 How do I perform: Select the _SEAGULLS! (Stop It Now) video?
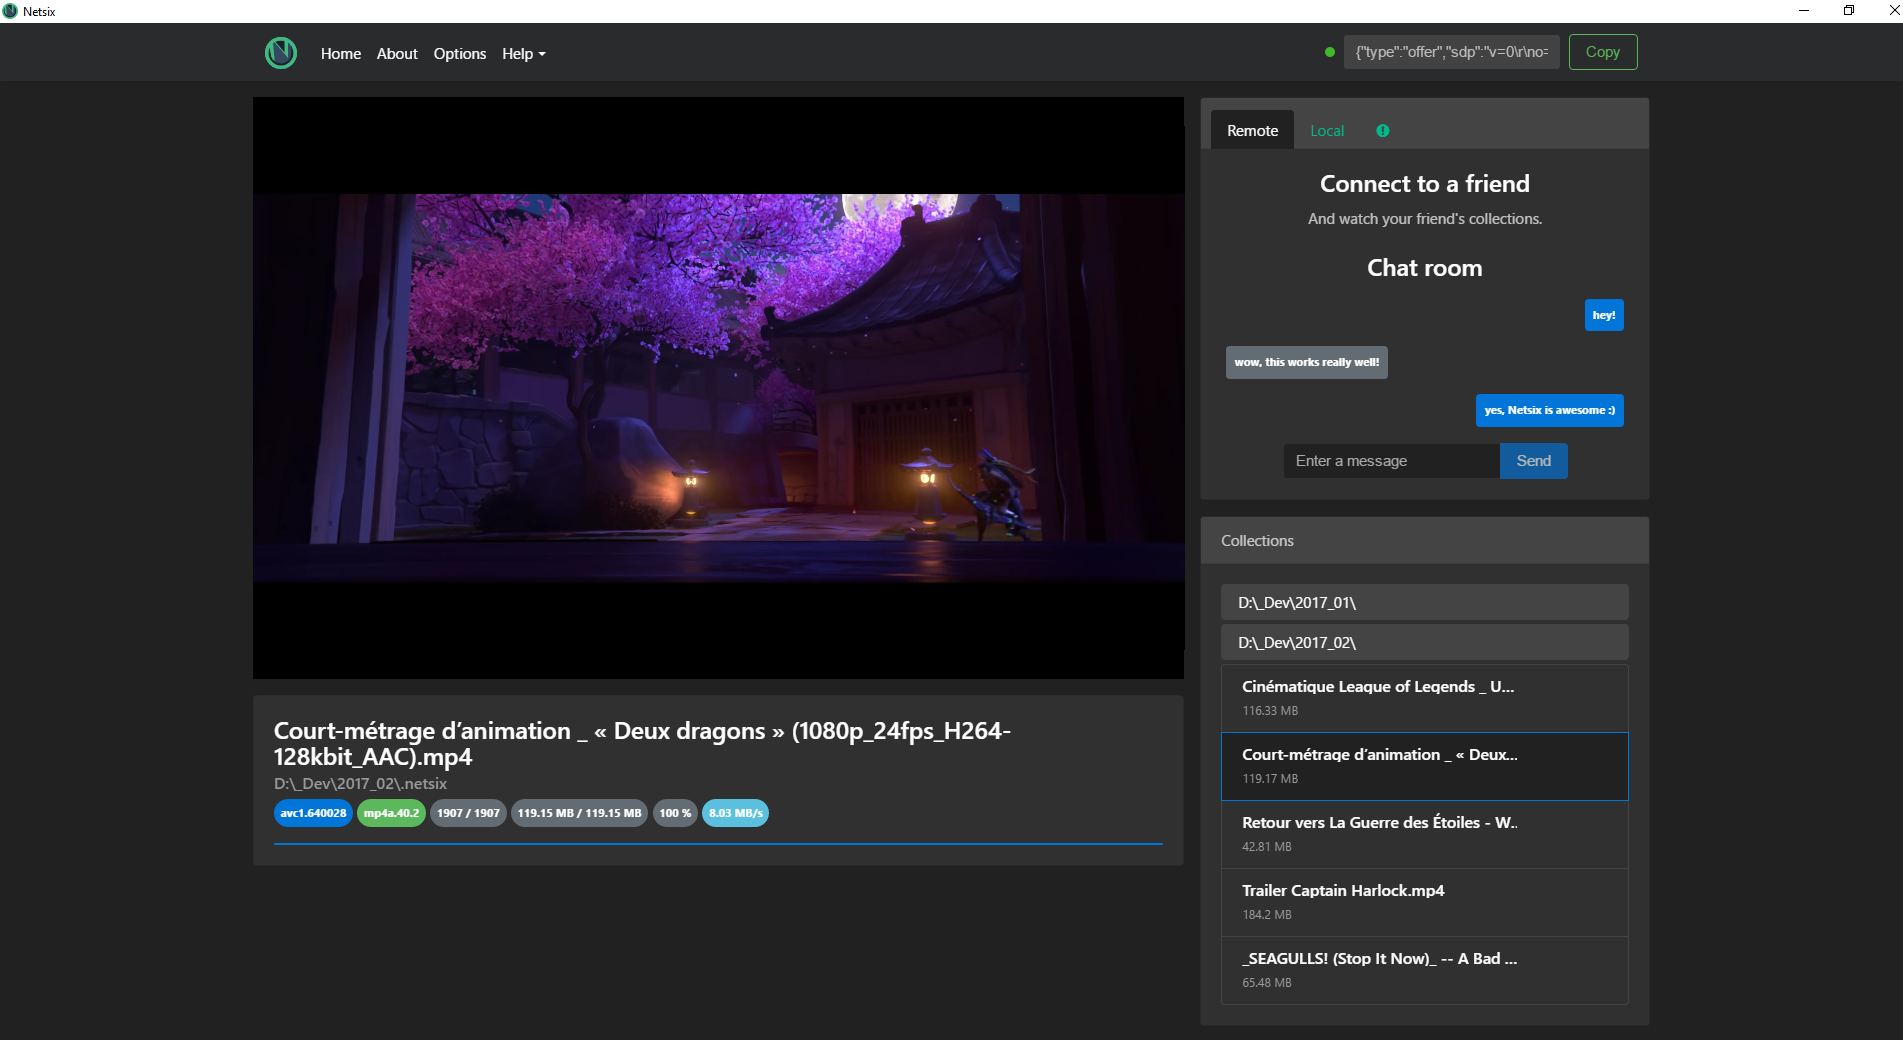coord(1424,970)
